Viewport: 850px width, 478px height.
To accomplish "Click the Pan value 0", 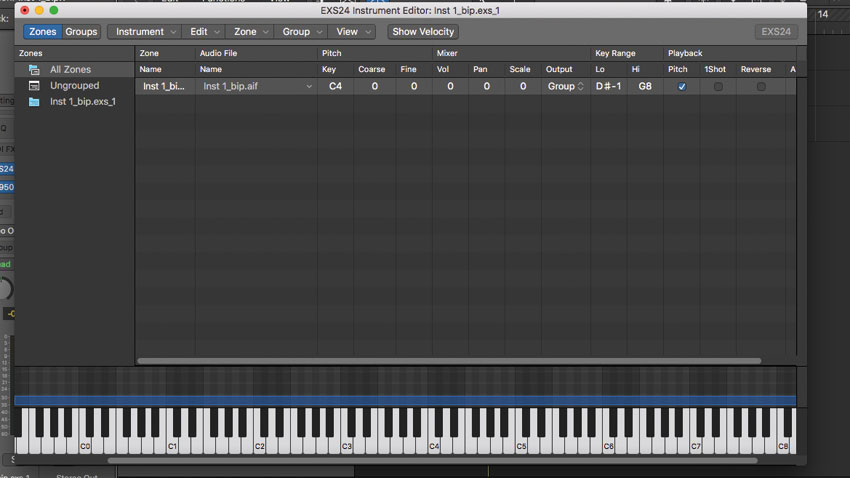I will coord(486,86).
